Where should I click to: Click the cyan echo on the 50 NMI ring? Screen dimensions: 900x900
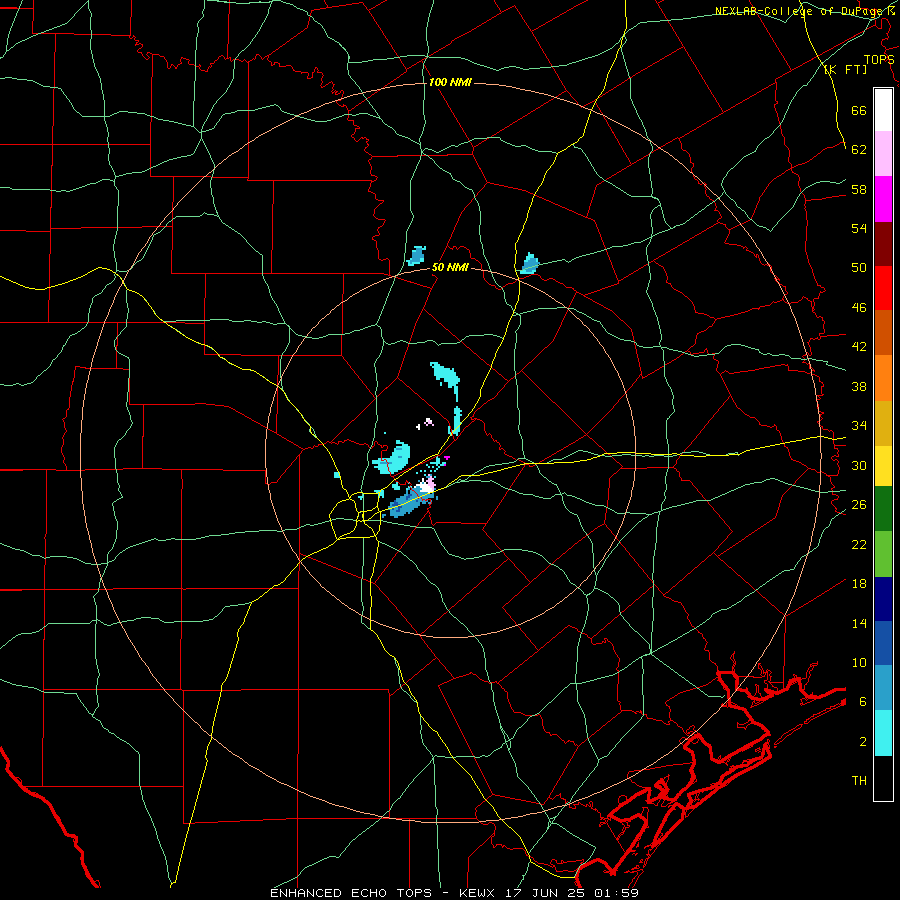pyautogui.click(x=530, y=263)
